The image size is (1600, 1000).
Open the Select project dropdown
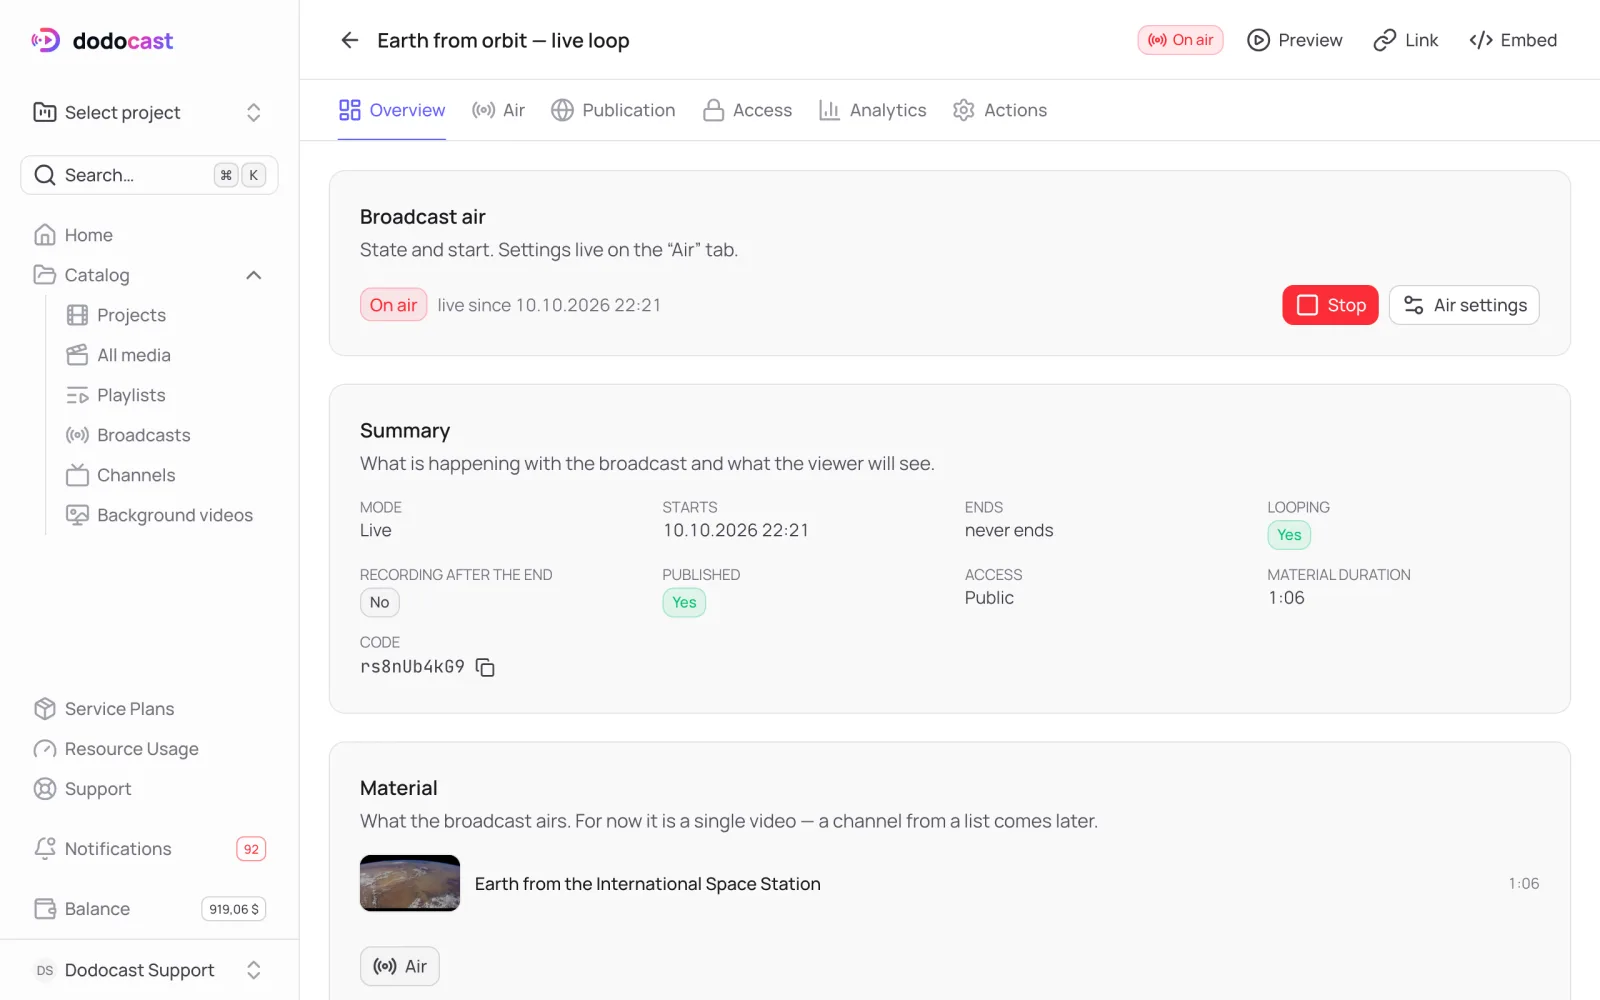click(149, 112)
